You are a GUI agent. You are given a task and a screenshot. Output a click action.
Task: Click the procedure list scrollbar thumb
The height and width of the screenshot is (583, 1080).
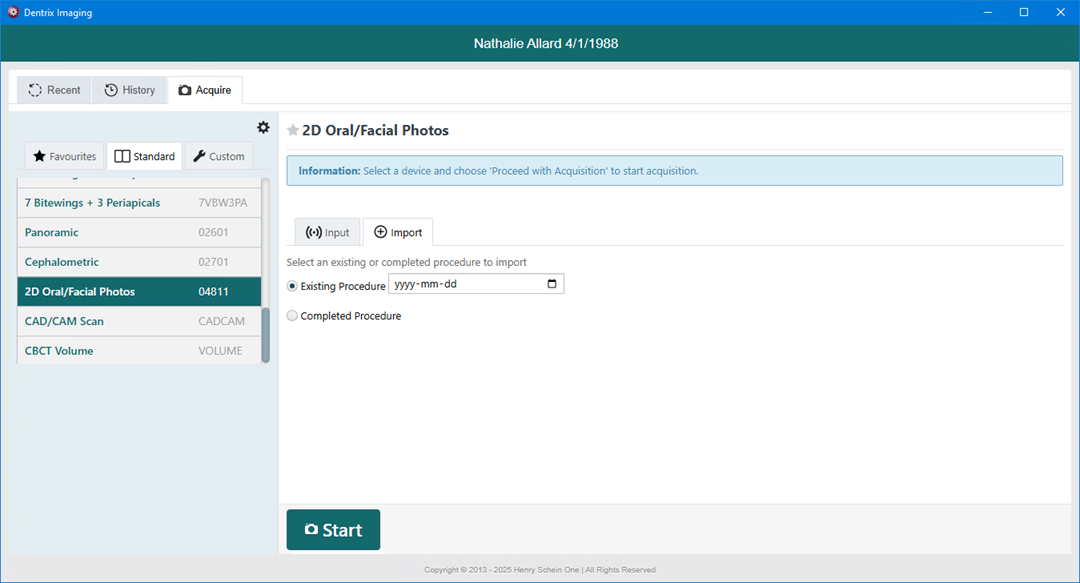266,334
